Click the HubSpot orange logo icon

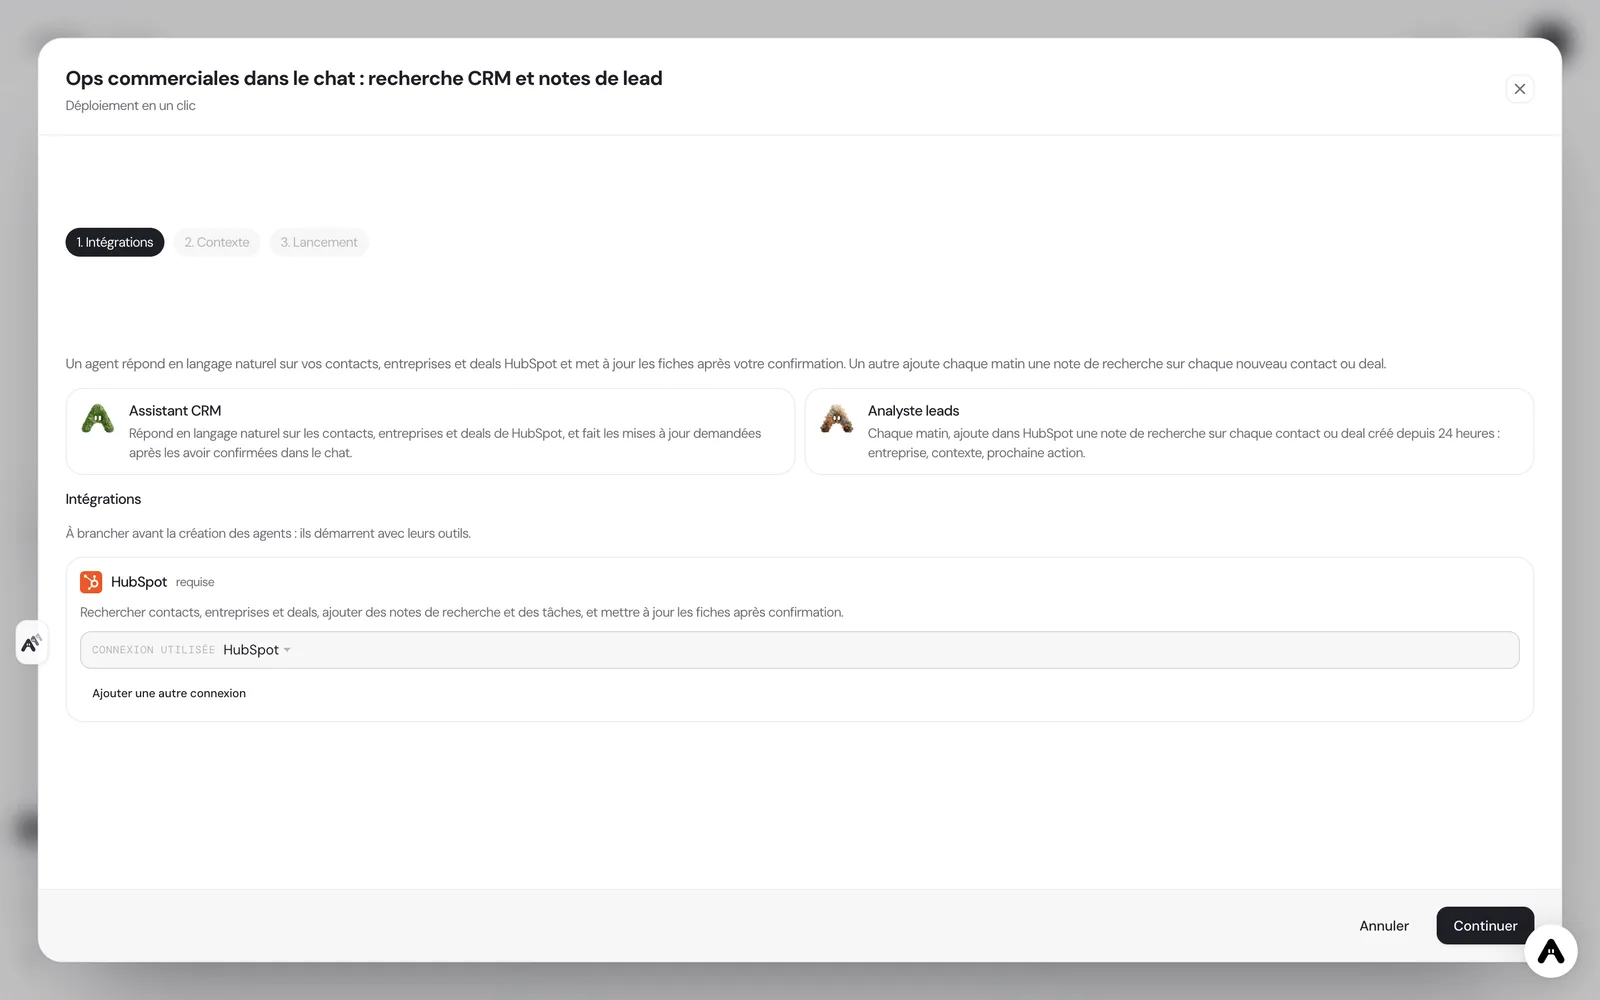tap(91, 582)
